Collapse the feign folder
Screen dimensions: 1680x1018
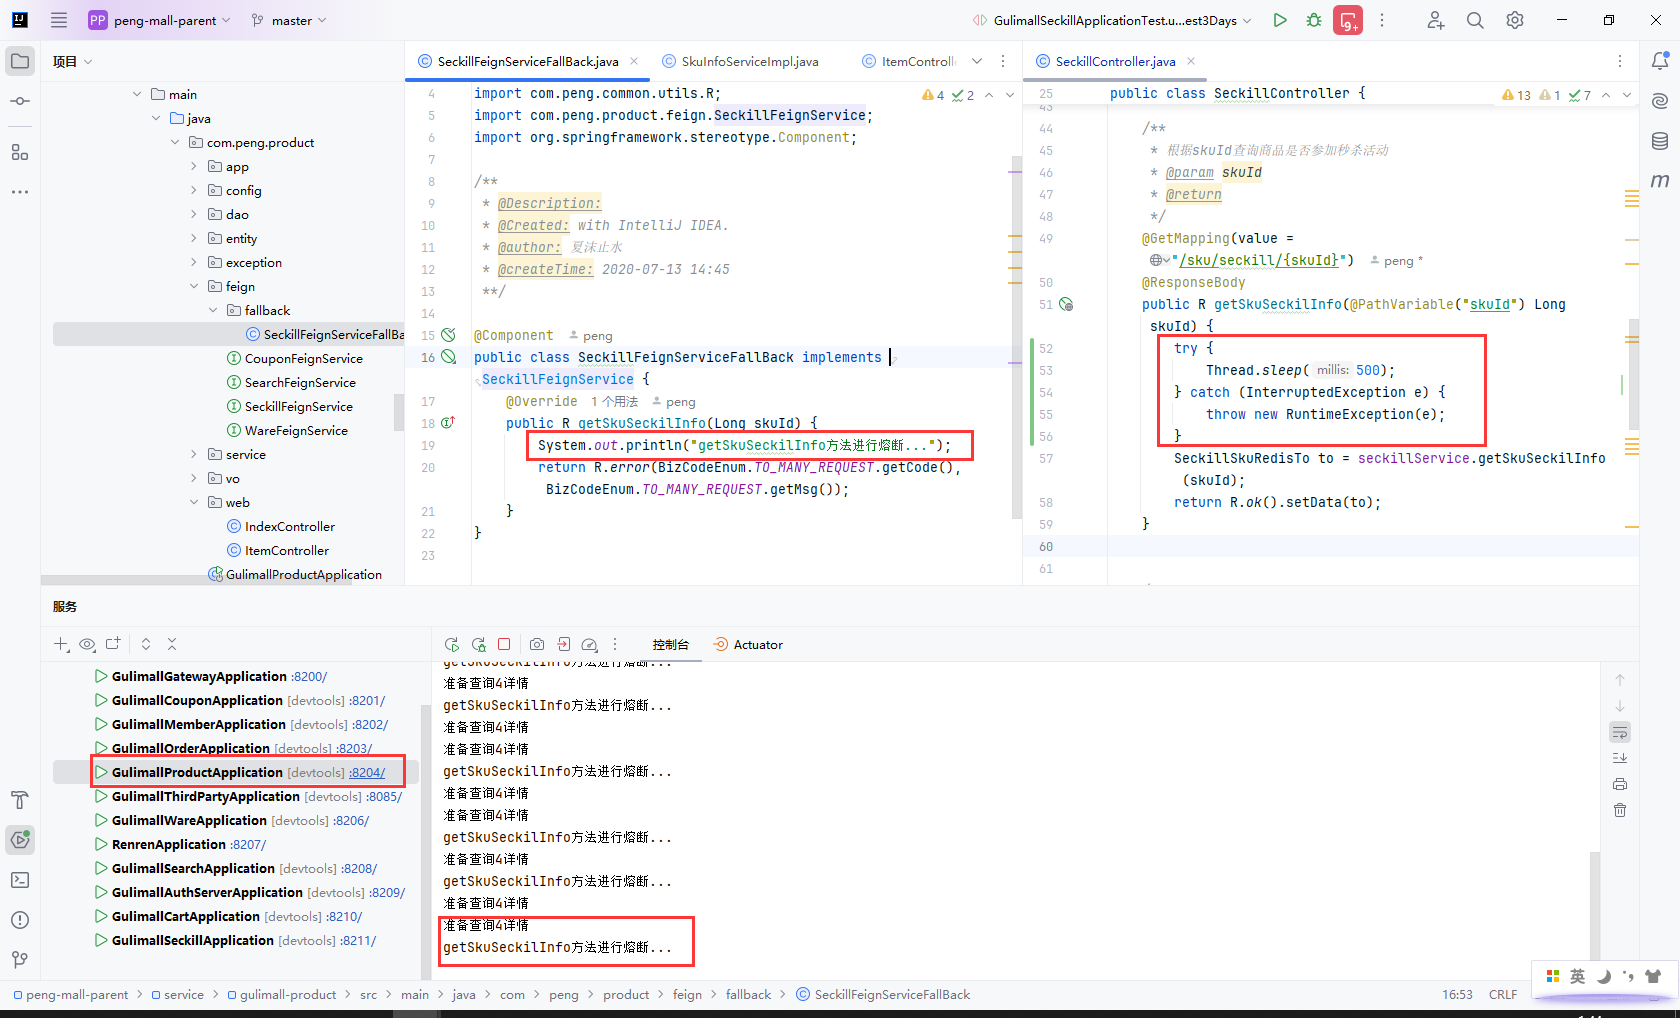[194, 287]
